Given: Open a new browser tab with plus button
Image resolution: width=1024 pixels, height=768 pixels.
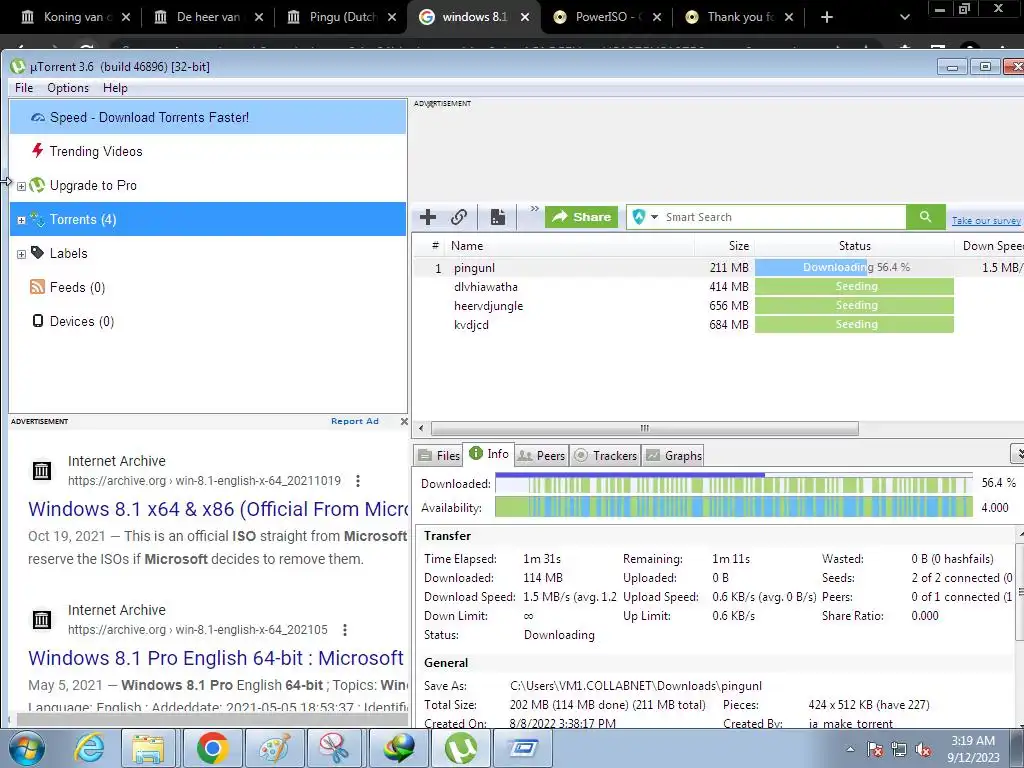Looking at the screenshot, I should (827, 17).
